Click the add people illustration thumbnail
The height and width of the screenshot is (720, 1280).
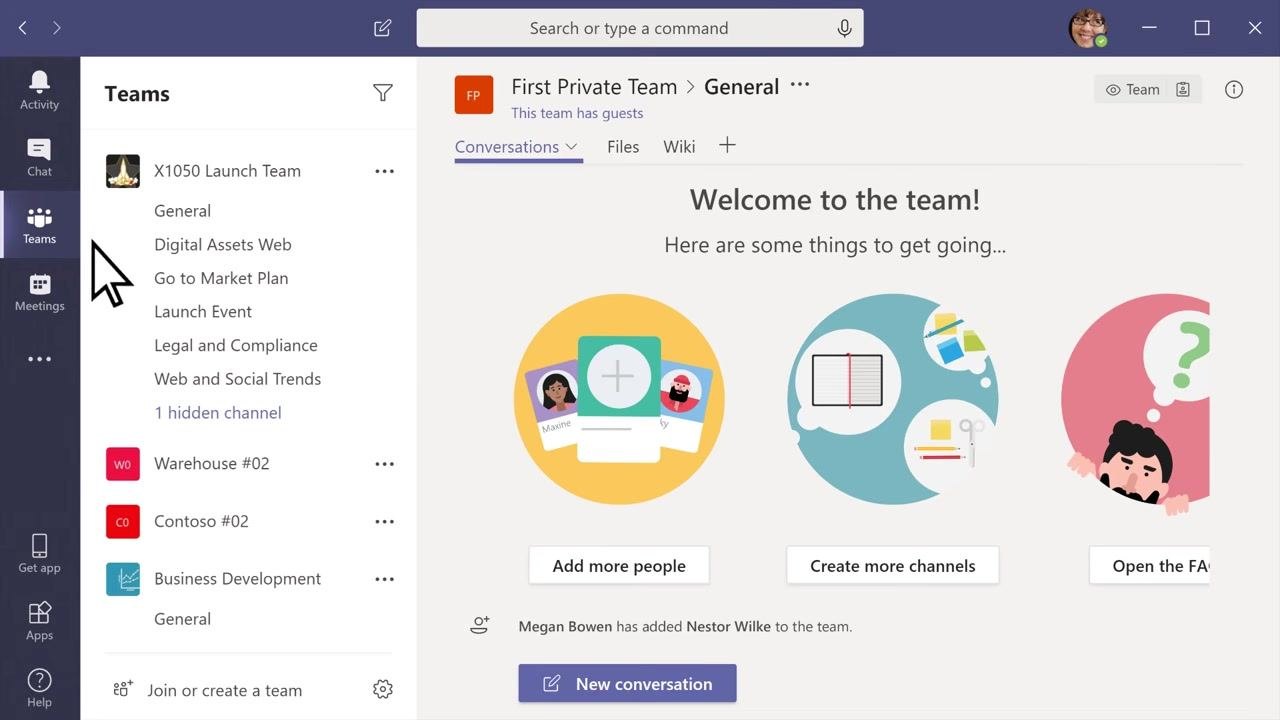[619, 399]
